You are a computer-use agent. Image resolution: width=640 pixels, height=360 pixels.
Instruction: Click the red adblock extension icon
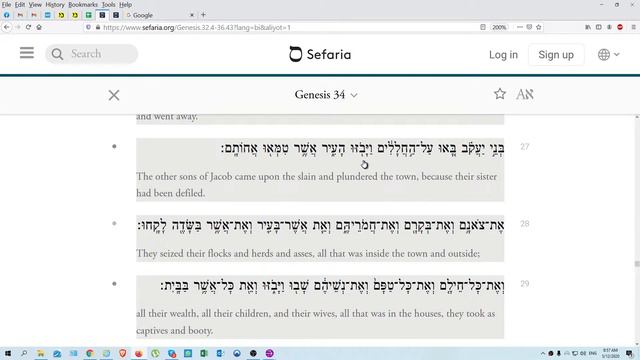pyautogui.click(x=620, y=27)
